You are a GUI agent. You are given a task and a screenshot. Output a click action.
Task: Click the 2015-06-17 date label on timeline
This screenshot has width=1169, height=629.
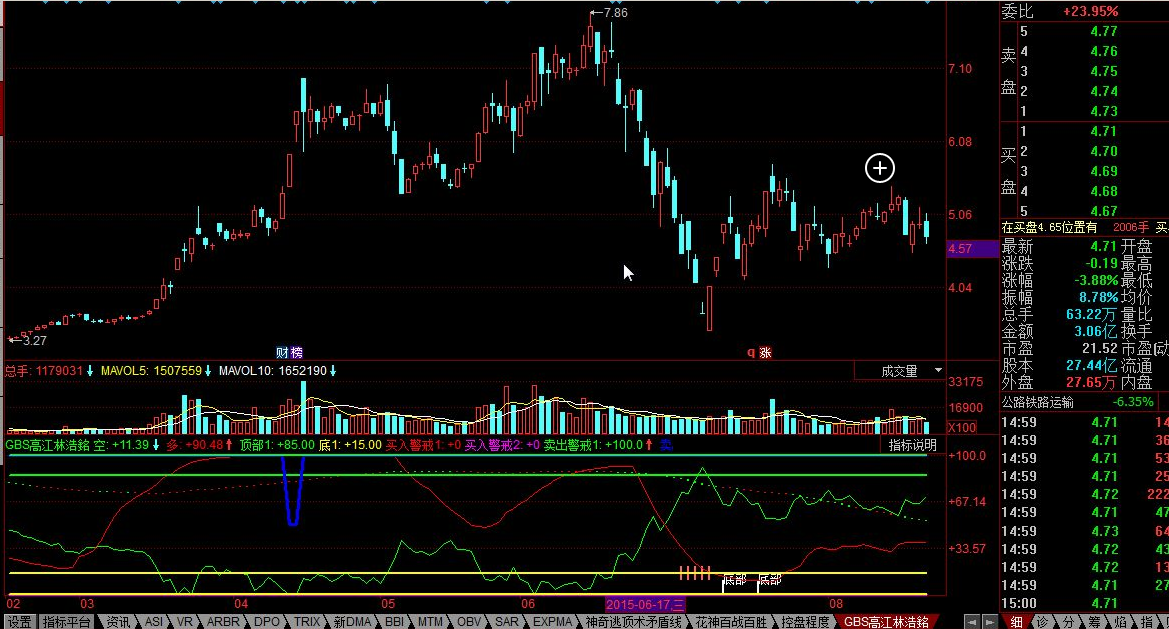click(645, 604)
